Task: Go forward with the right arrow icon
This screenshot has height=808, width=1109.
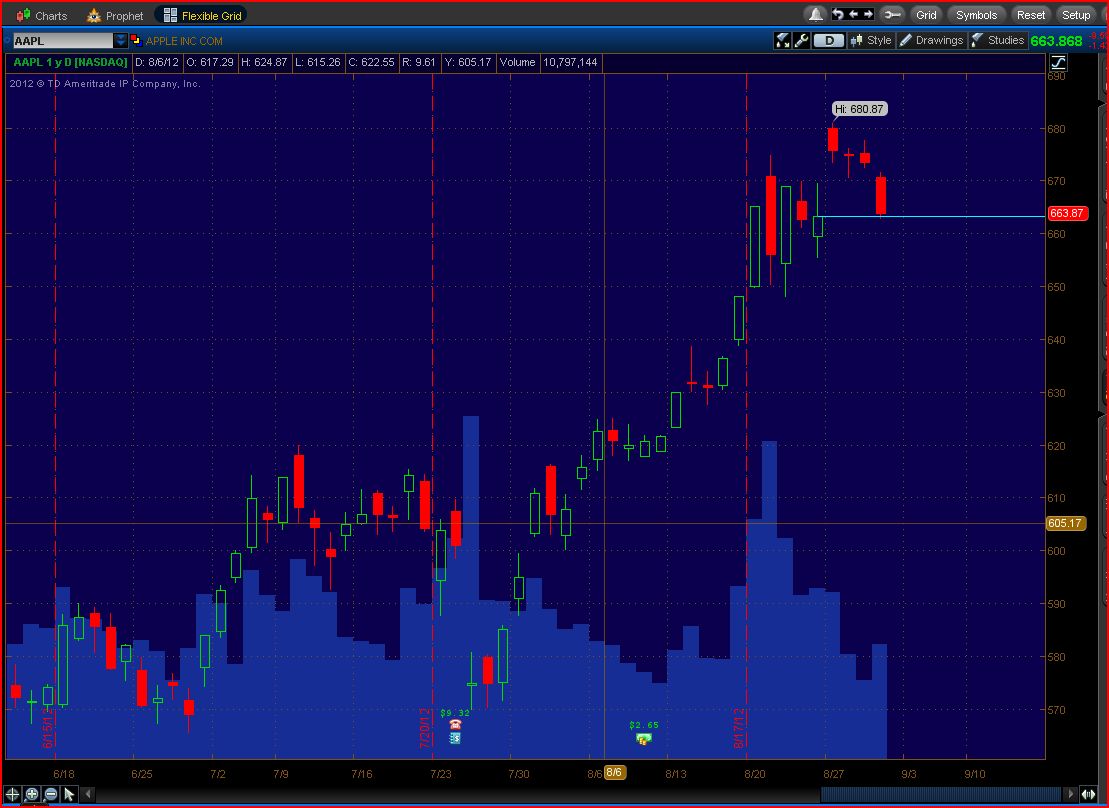Action: click(x=869, y=15)
